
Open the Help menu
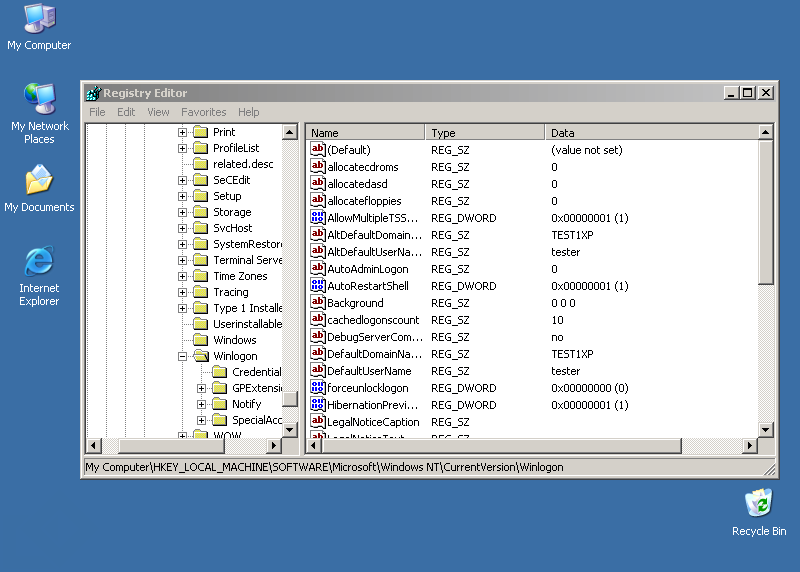coord(248,112)
